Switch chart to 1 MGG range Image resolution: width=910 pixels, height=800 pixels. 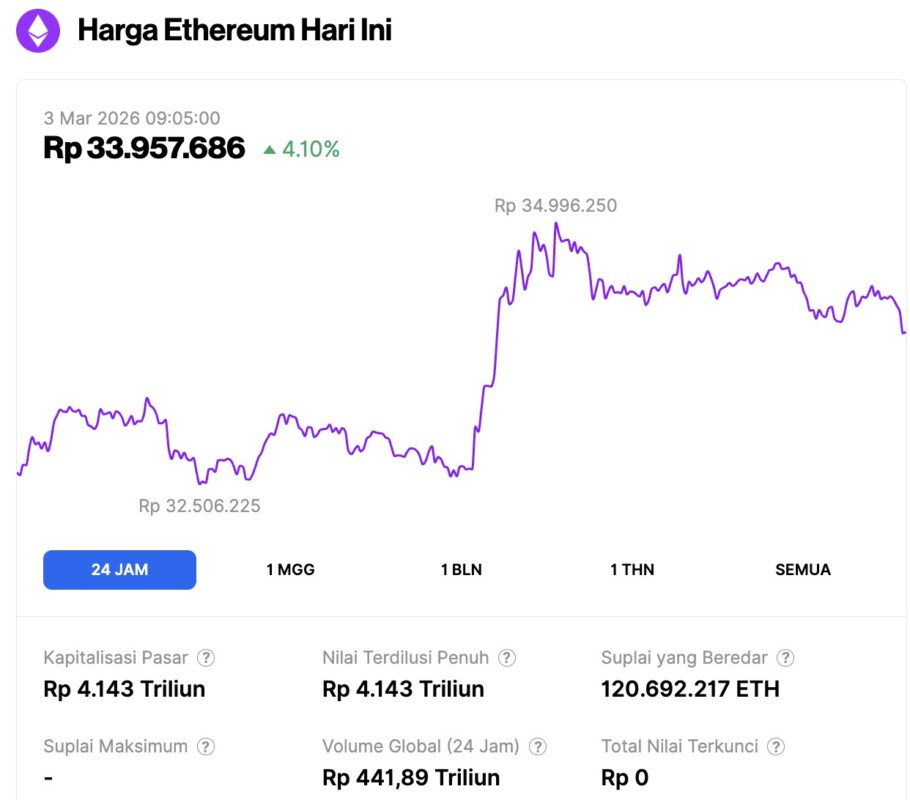coord(290,570)
